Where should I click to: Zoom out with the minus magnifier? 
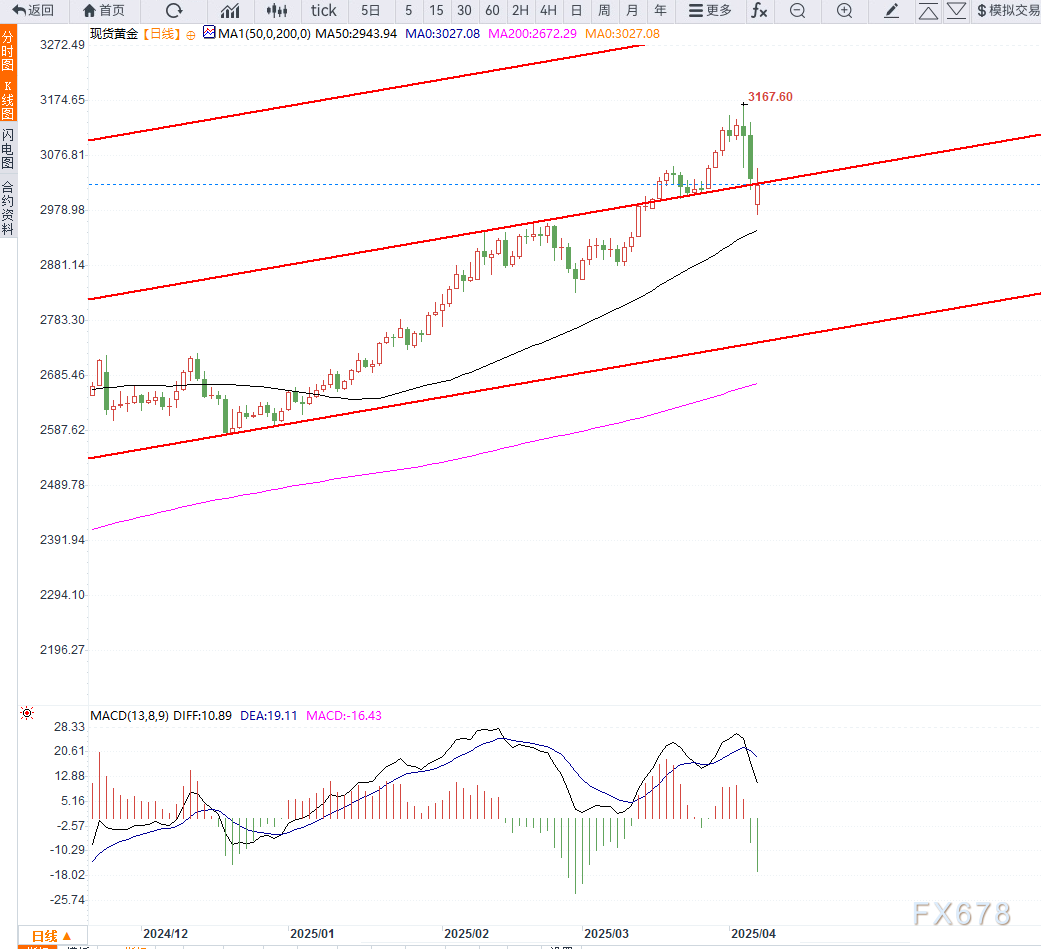pyautogui.click(x=797, y=11)
